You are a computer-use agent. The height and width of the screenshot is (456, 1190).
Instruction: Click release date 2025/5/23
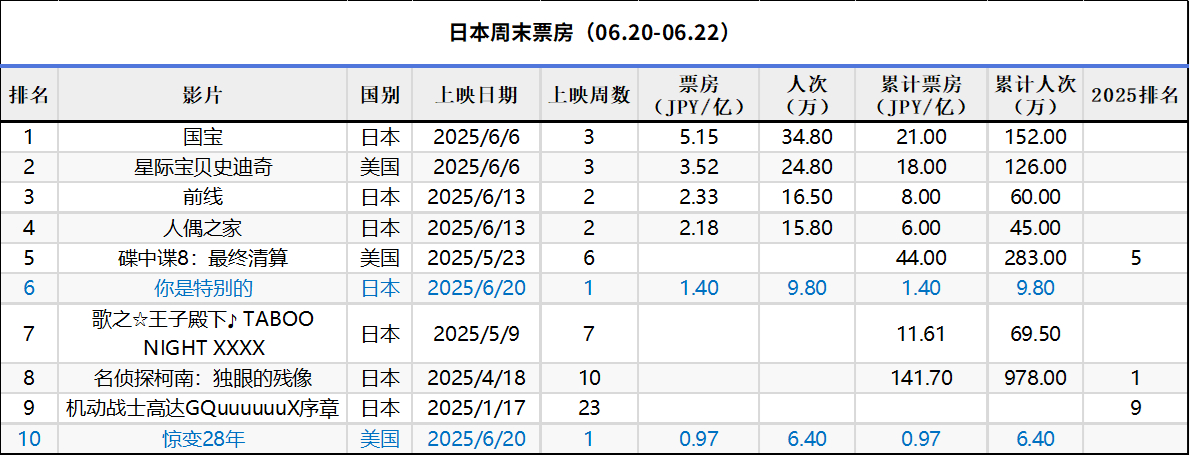(476, 258)
